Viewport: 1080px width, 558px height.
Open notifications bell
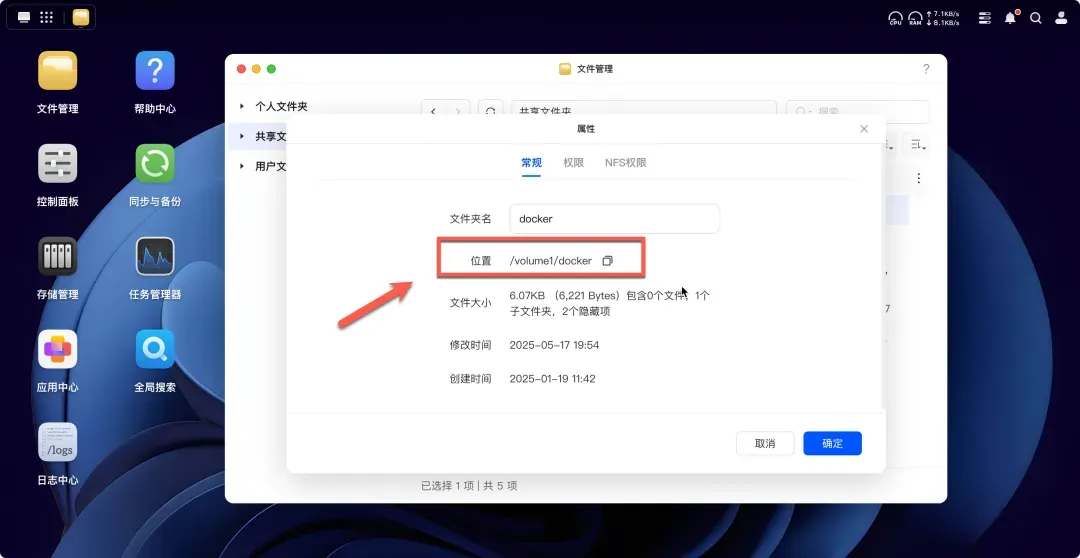pos(1010,18)
